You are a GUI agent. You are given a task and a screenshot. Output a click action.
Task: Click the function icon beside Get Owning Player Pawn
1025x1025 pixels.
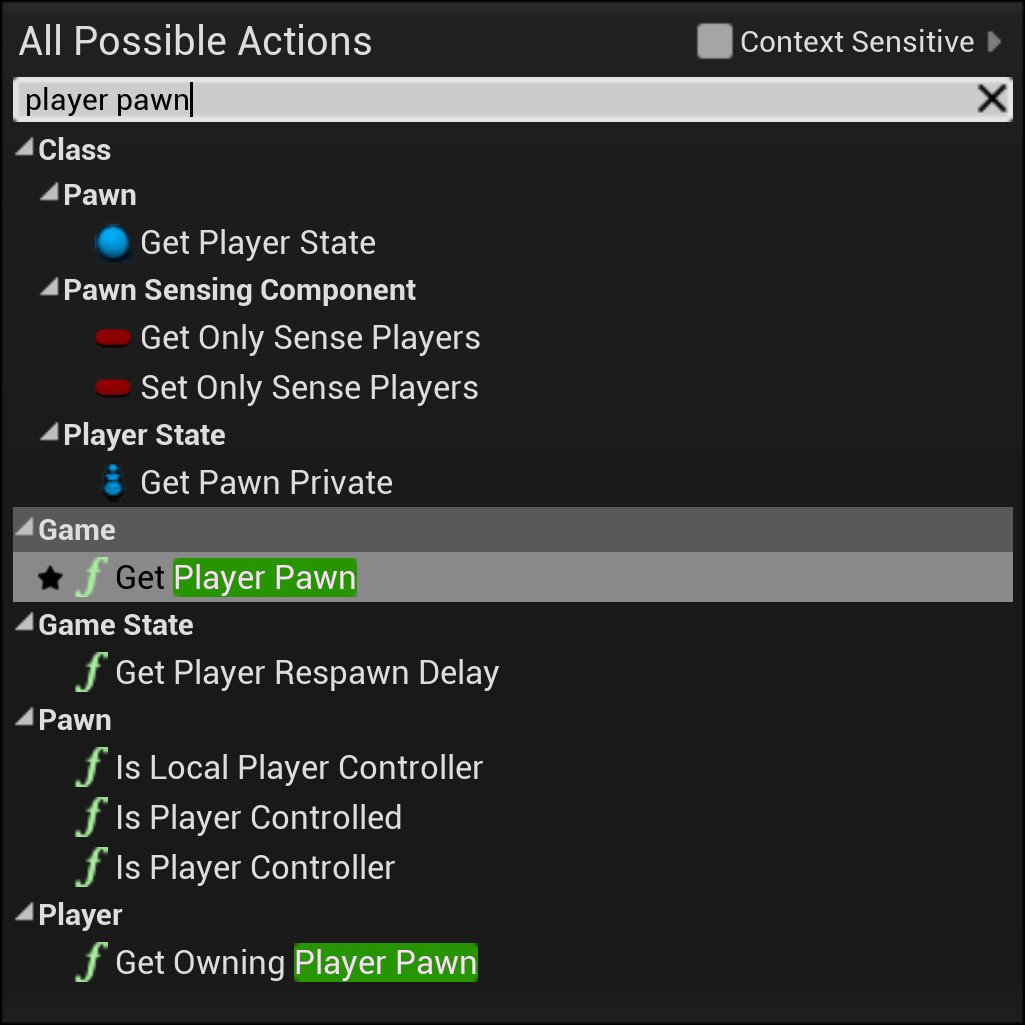pos(90,962)
